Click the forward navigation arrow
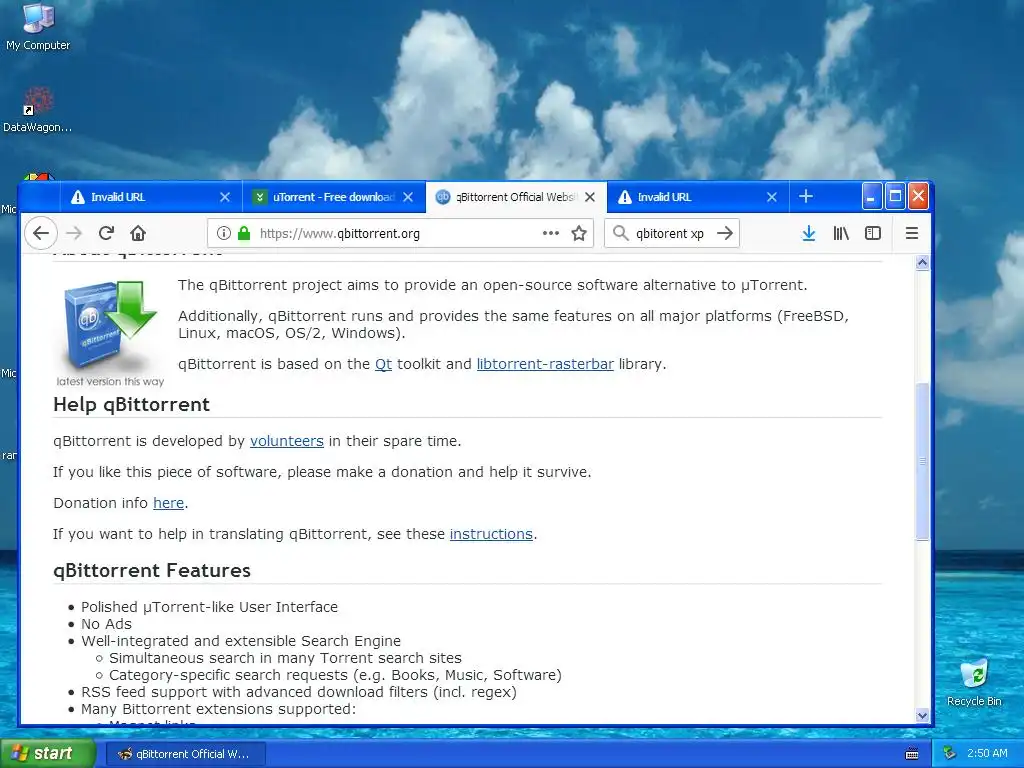Viewport: 1024px width, 768px height. coord(74,233)
